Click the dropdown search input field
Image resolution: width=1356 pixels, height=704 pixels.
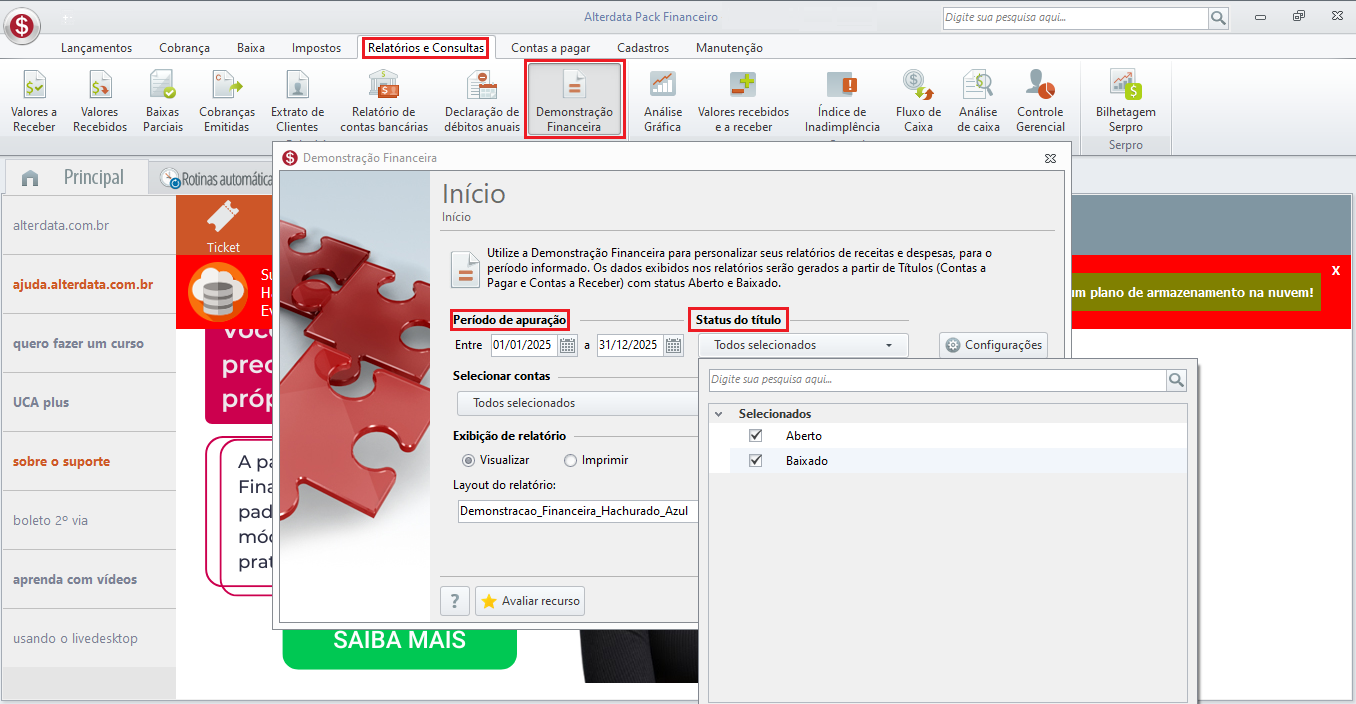click(x=937, y=380)
